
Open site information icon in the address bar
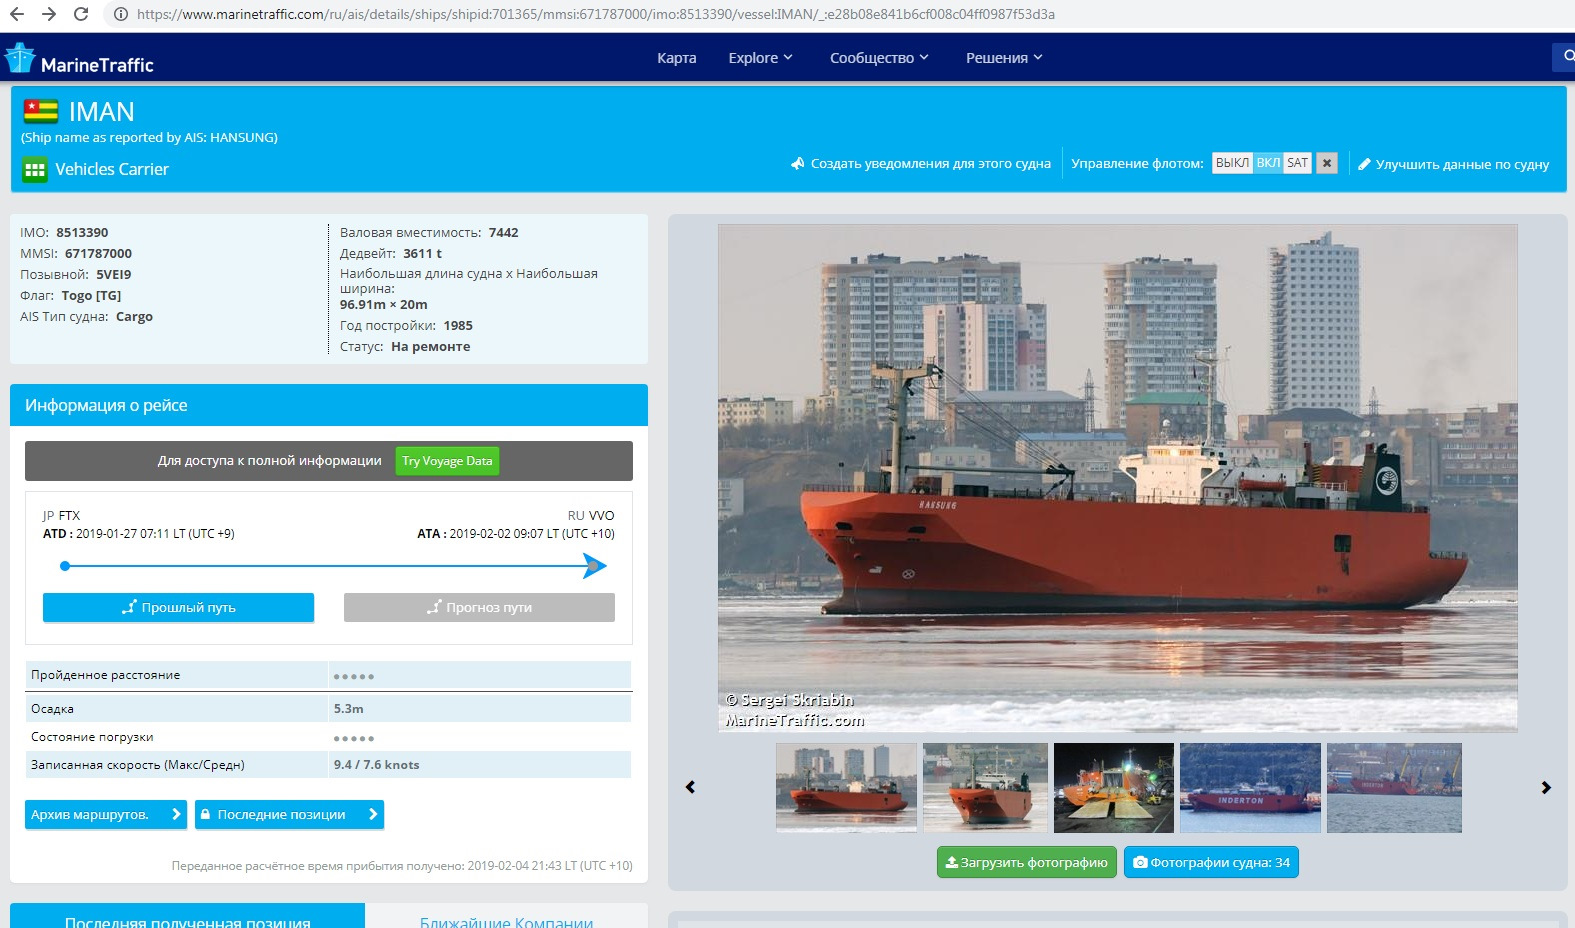click(120, 14)
